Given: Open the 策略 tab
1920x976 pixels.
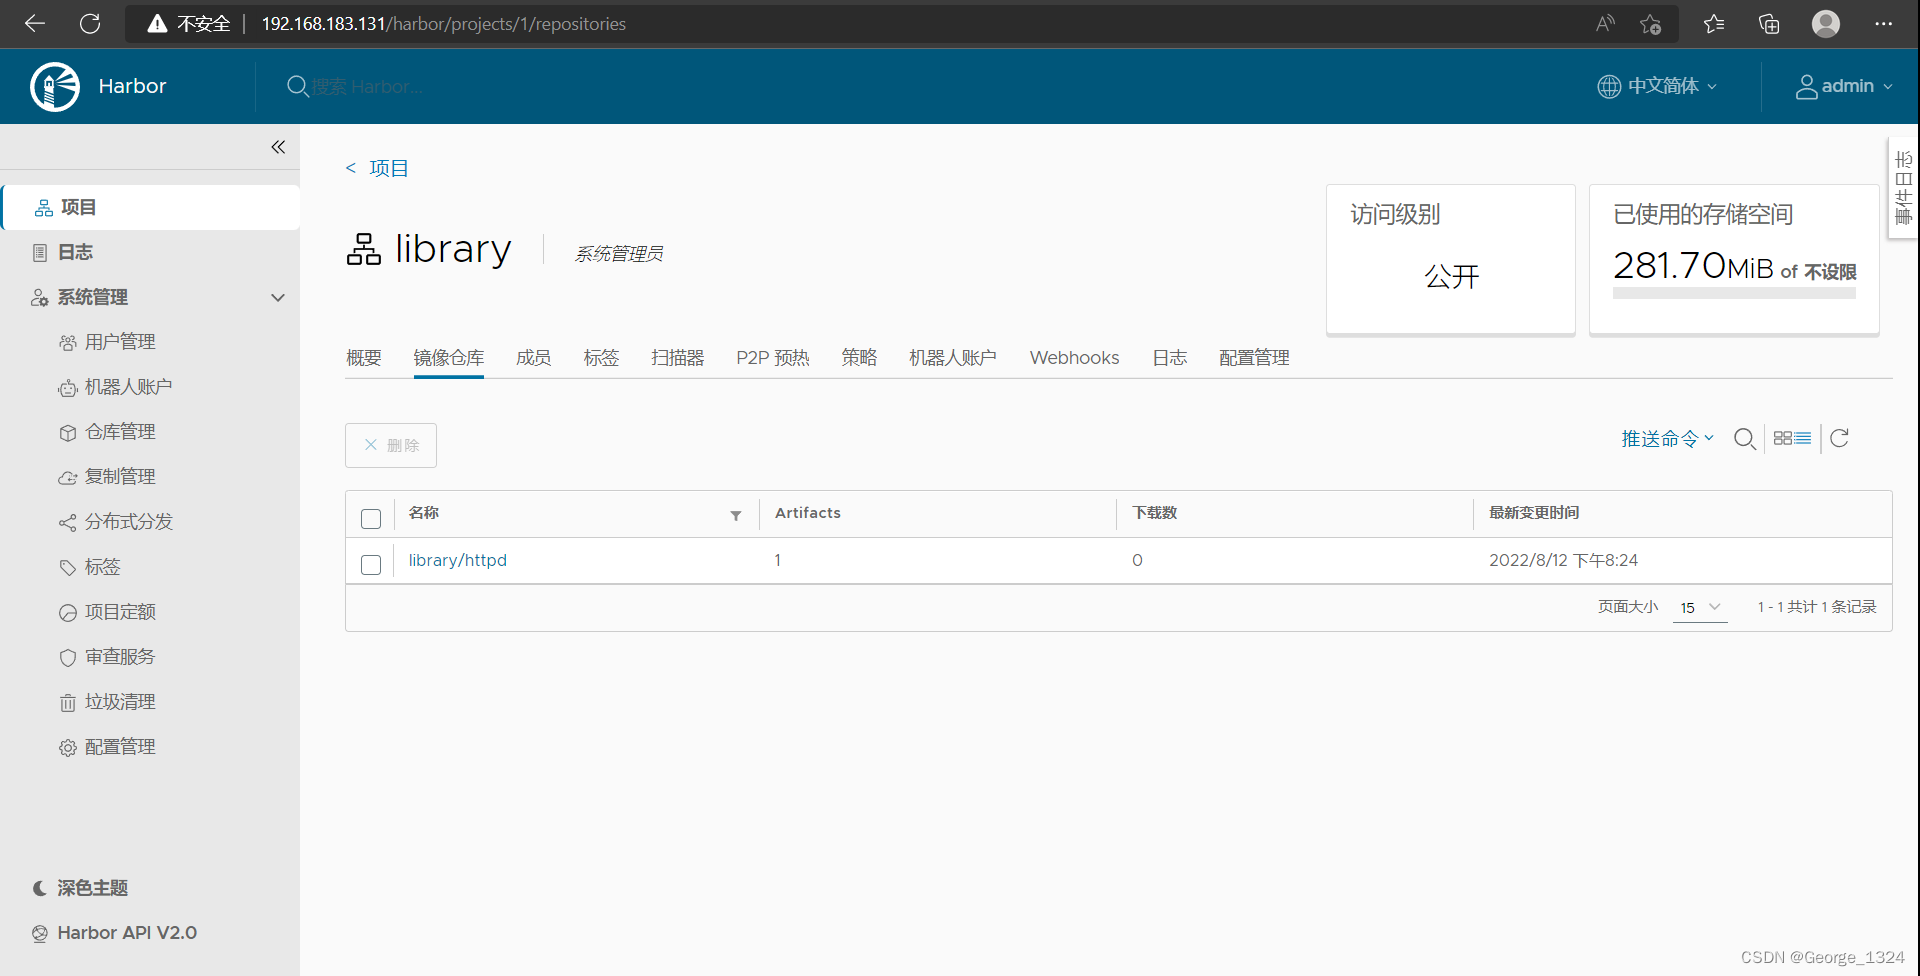Looking at the screenshot, I should [x=859, y=358].
